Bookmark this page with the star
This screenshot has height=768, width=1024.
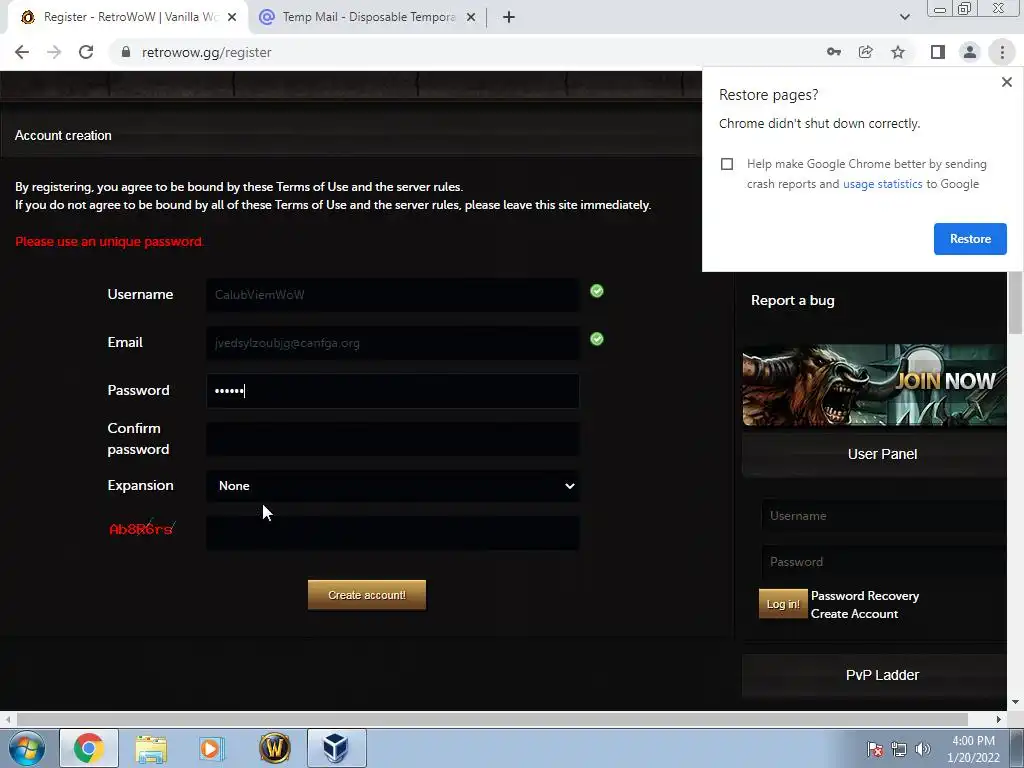coord(898,52)
